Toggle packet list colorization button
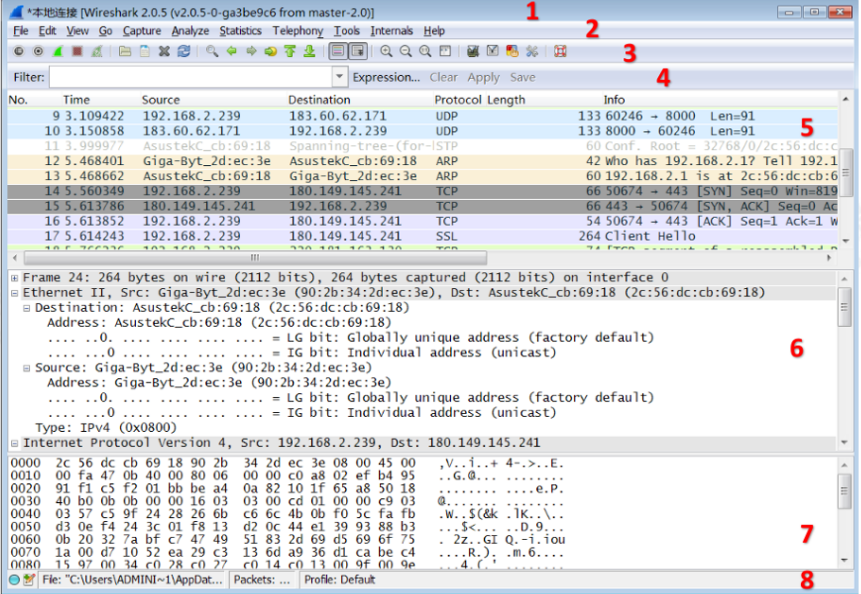The image size is (861, 594). [338, 51]
